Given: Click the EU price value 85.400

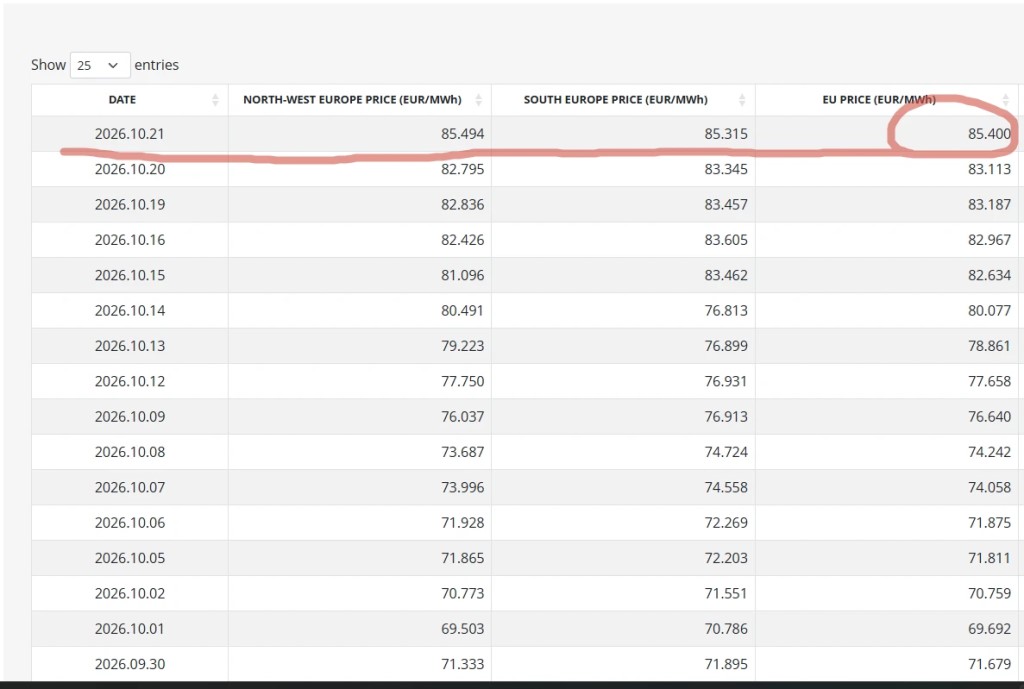Looking at the screenshot, I should pos(989,134).
